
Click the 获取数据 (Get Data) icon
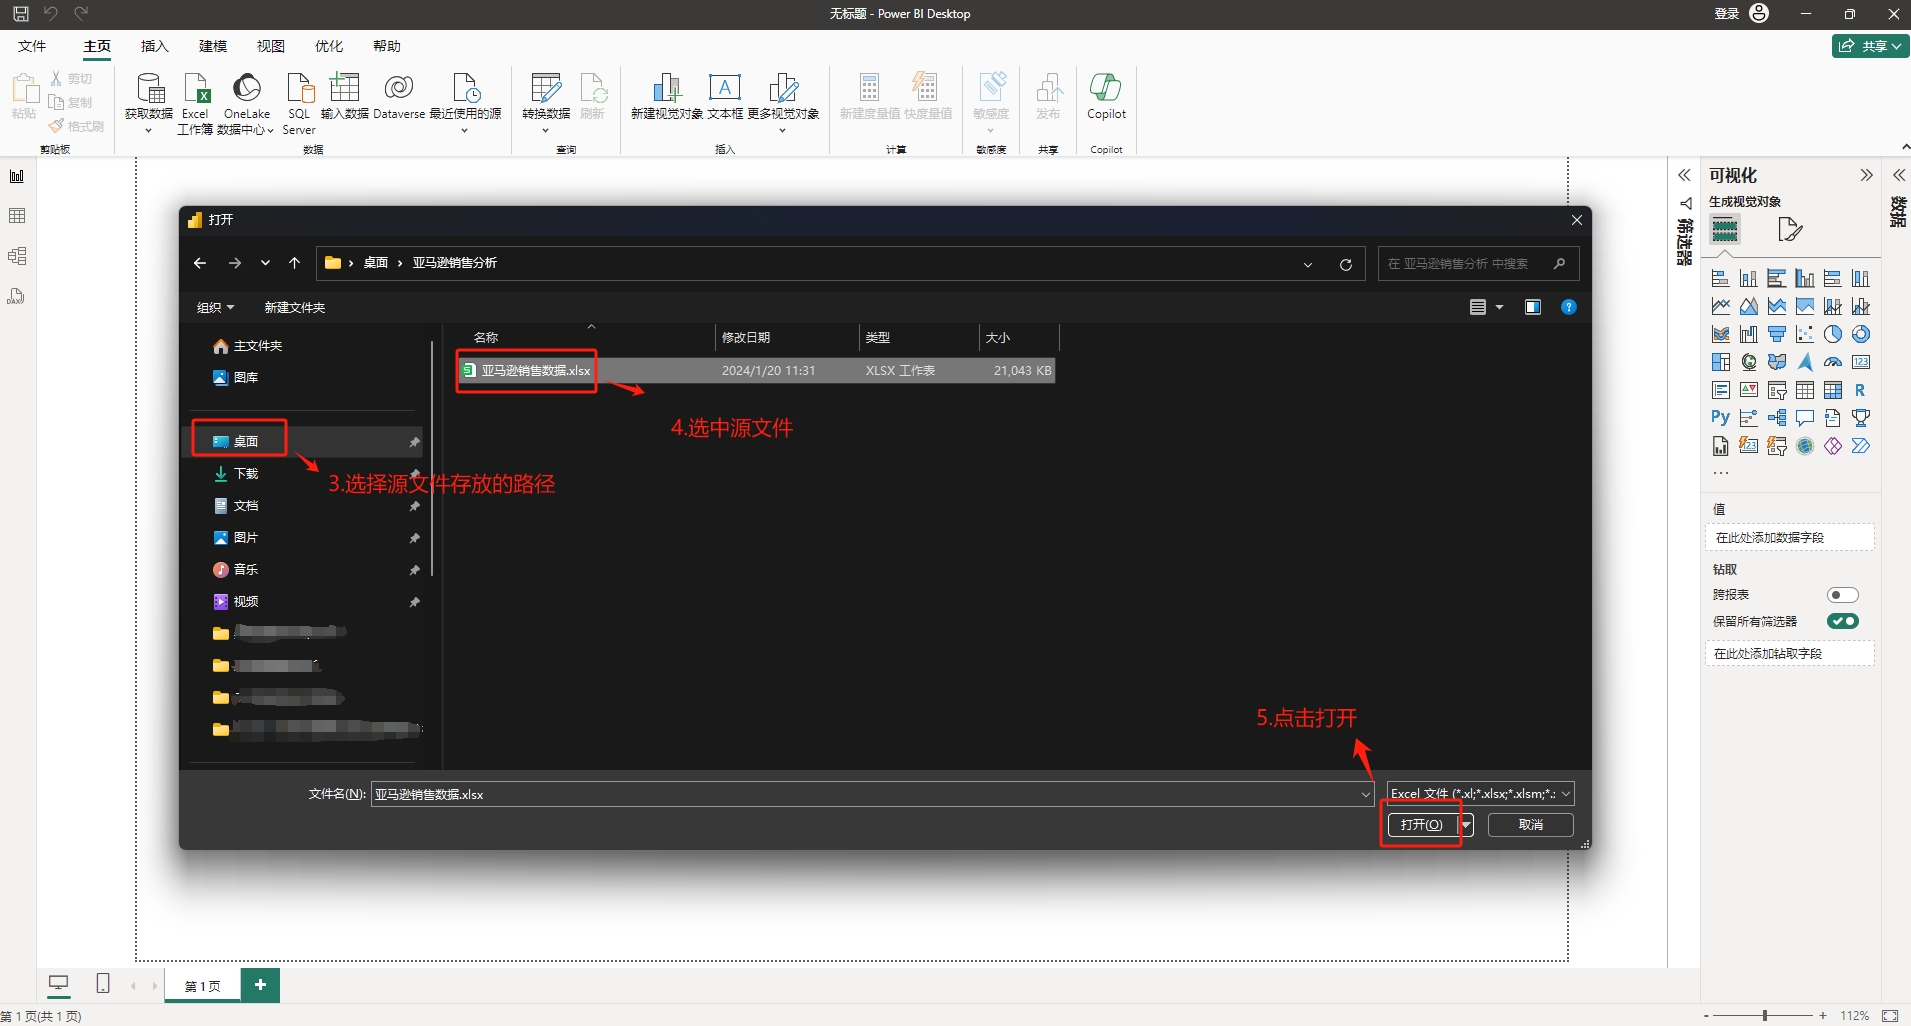150,89
